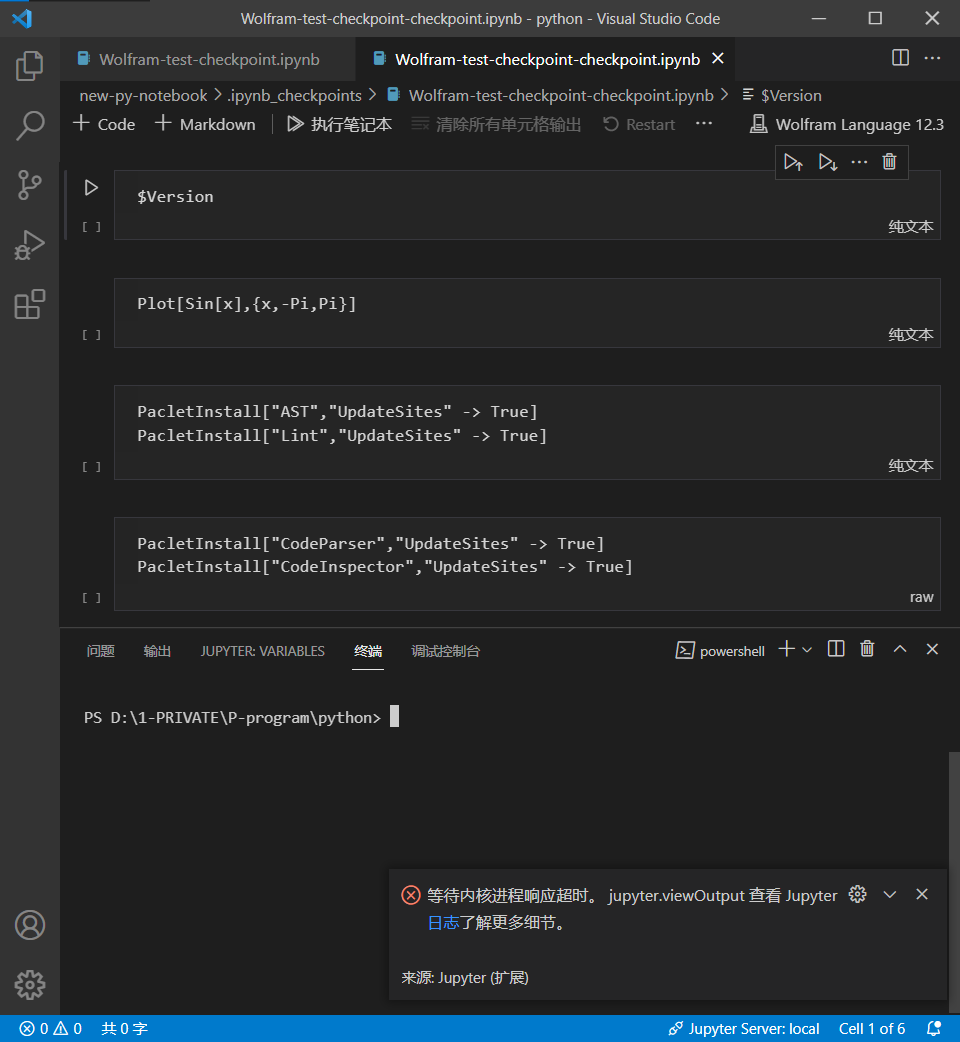Viewport: 960px width, 1042px height.
Task: Expand the notification details chevron
Action: coord(890,894)
